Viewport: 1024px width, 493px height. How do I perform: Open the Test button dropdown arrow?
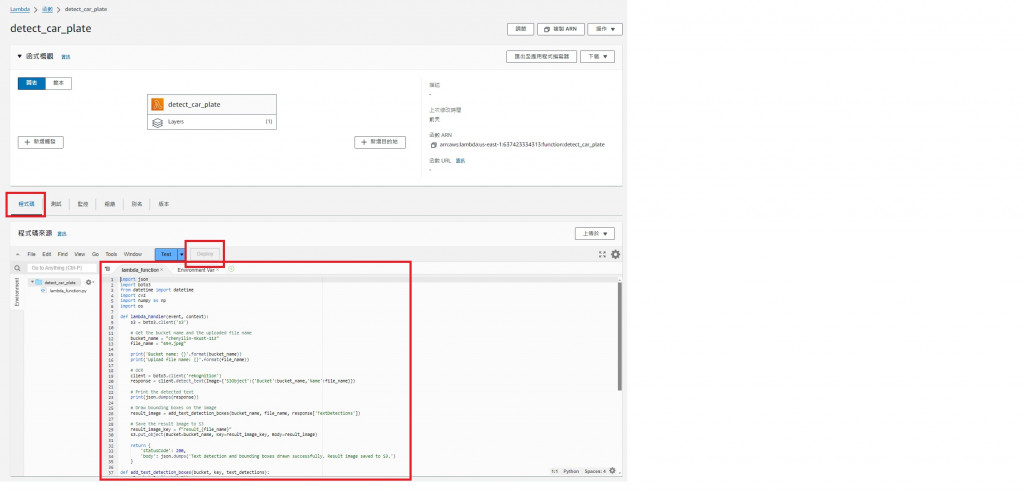coord(181,254)
